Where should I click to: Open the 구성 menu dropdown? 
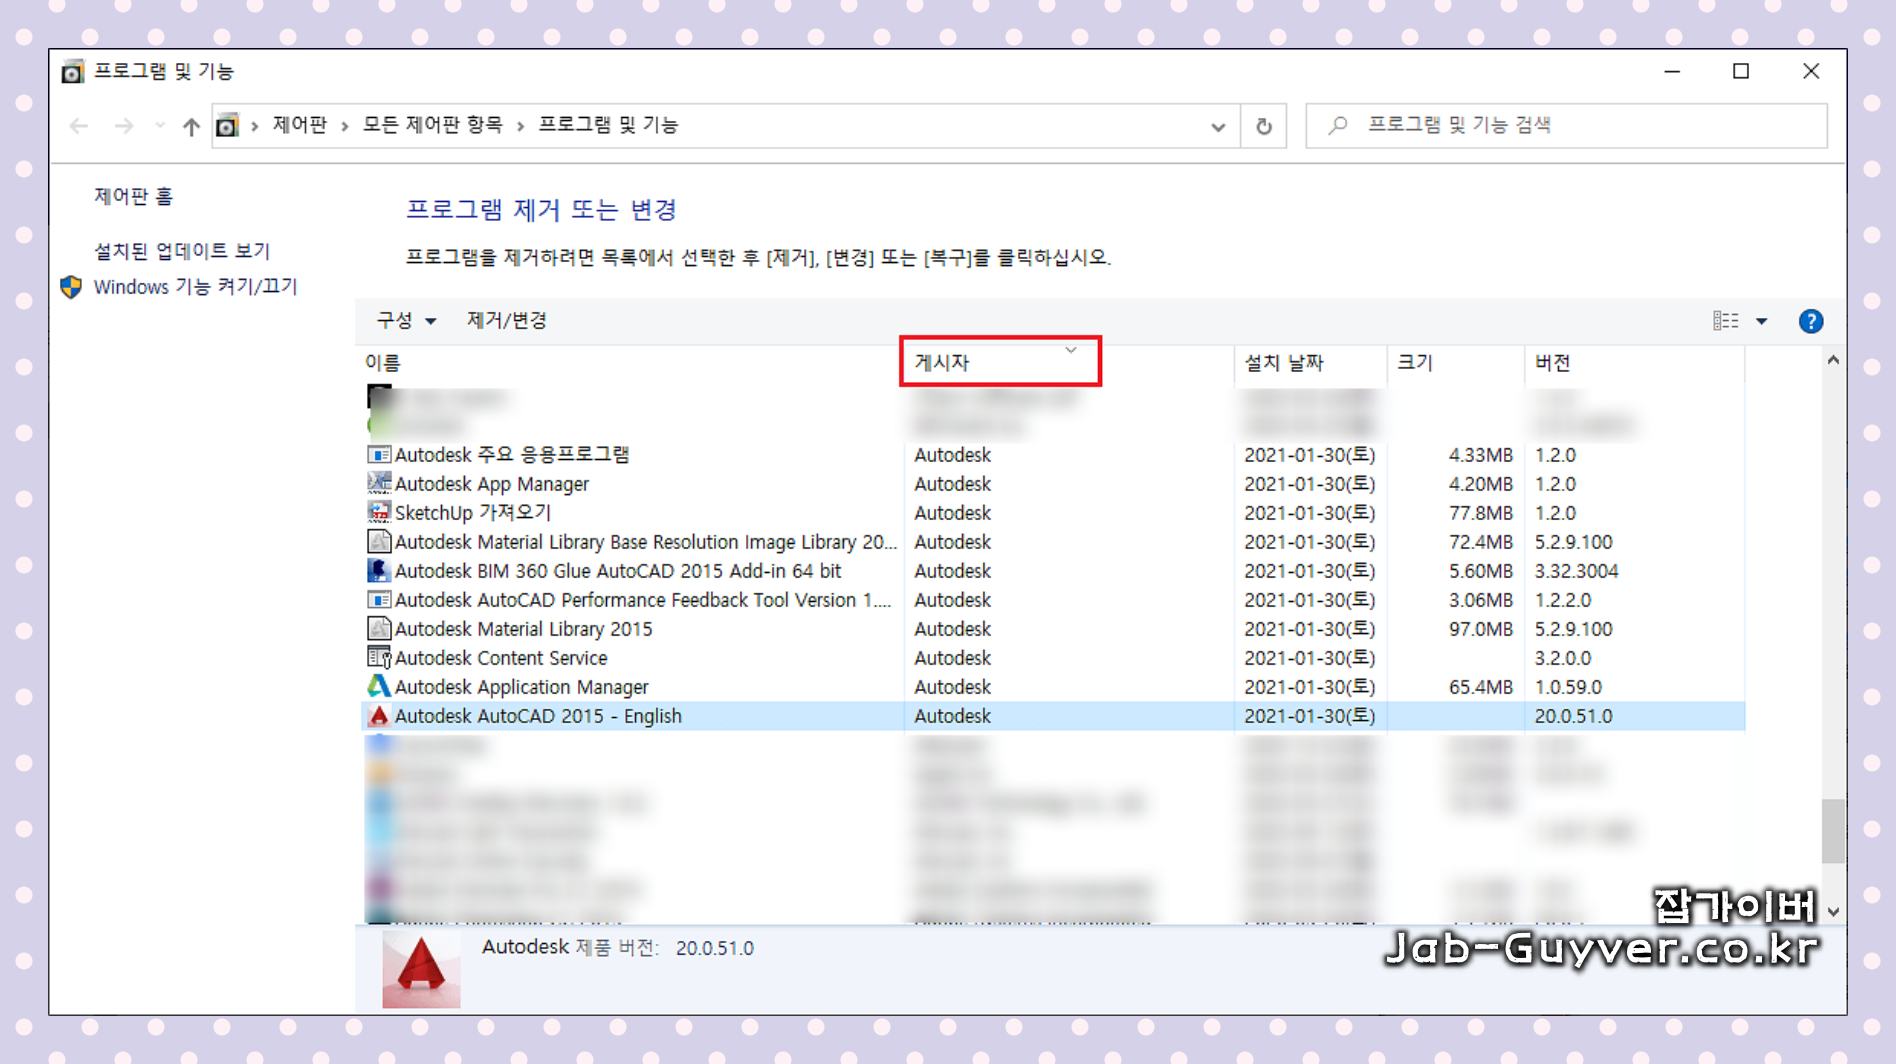pos(406,321)
